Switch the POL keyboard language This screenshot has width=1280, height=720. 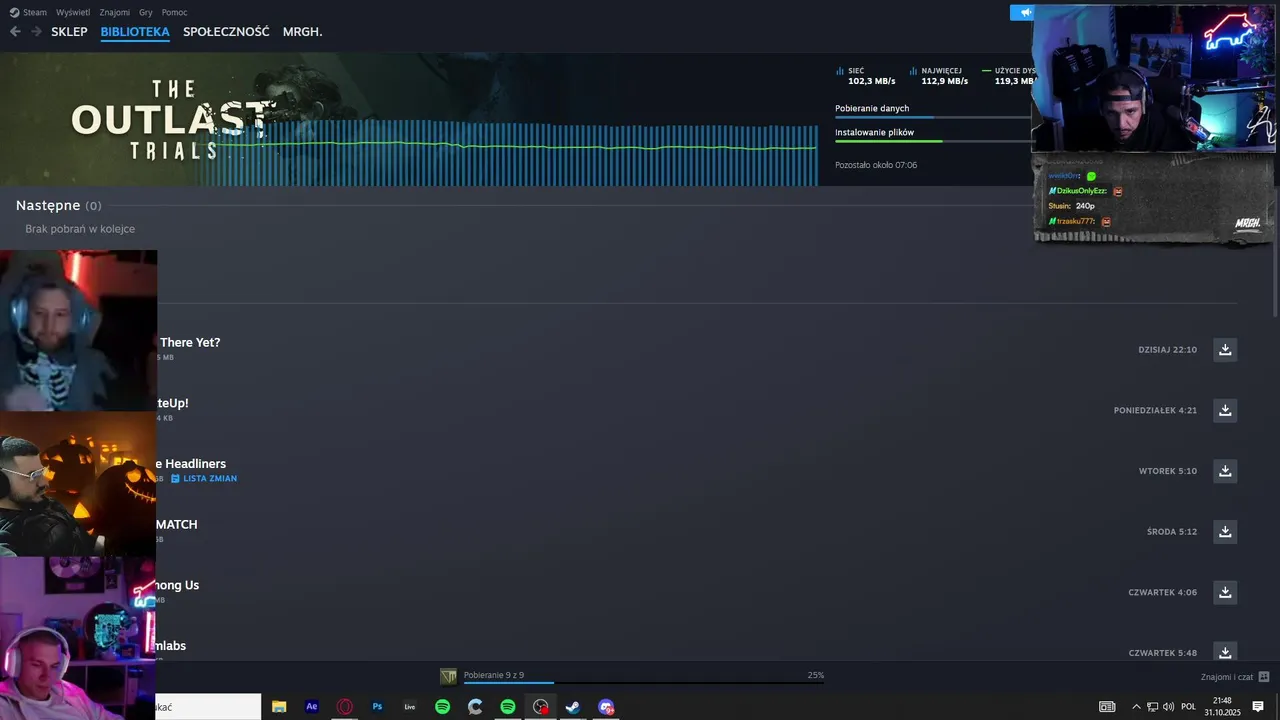click(x=1188, y=707)
